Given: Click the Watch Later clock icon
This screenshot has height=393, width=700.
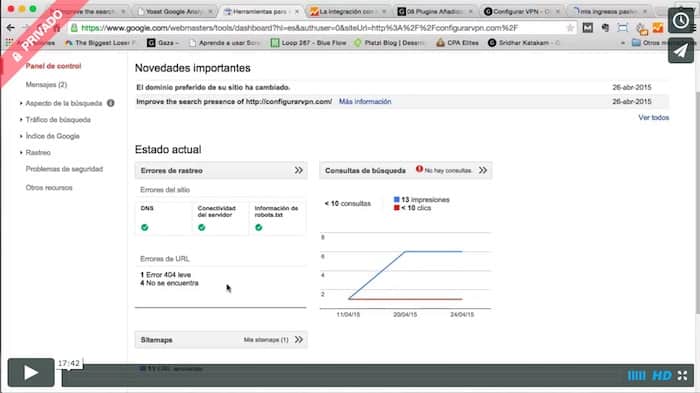Looking at the screenshot, I should pos(681,21).
